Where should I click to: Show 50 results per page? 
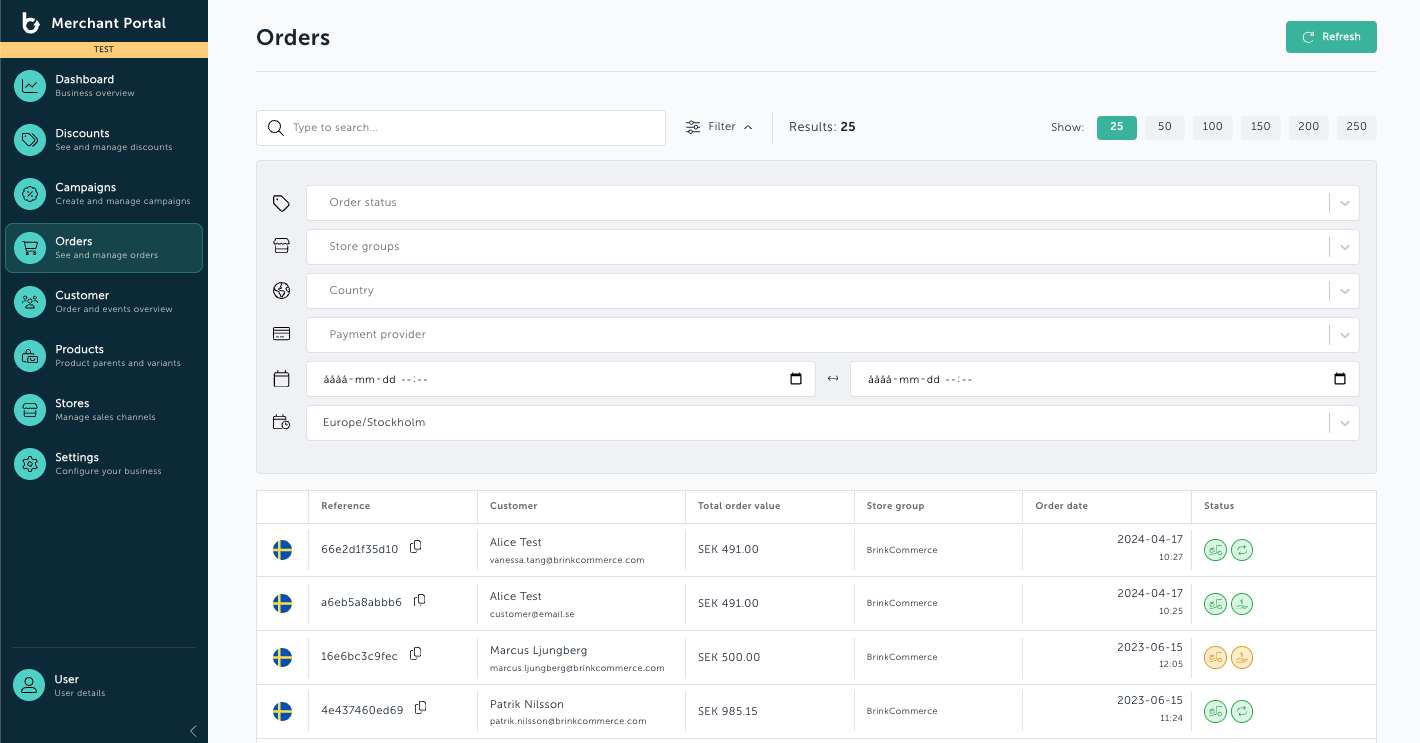(1165, 127)
